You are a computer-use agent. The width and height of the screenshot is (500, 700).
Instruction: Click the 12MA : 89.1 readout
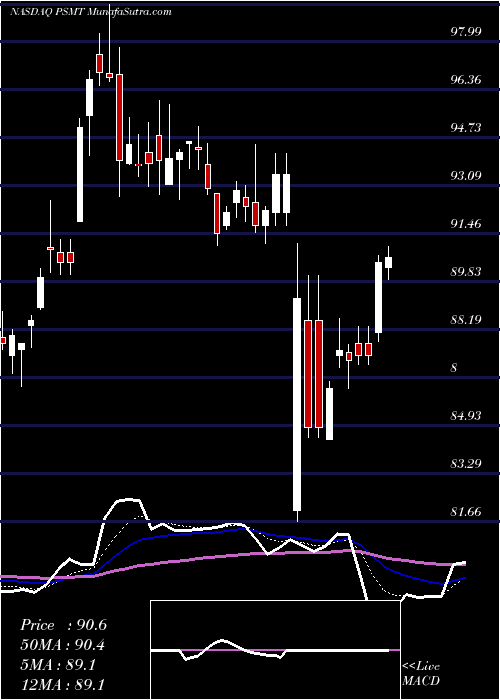[63, 684]
